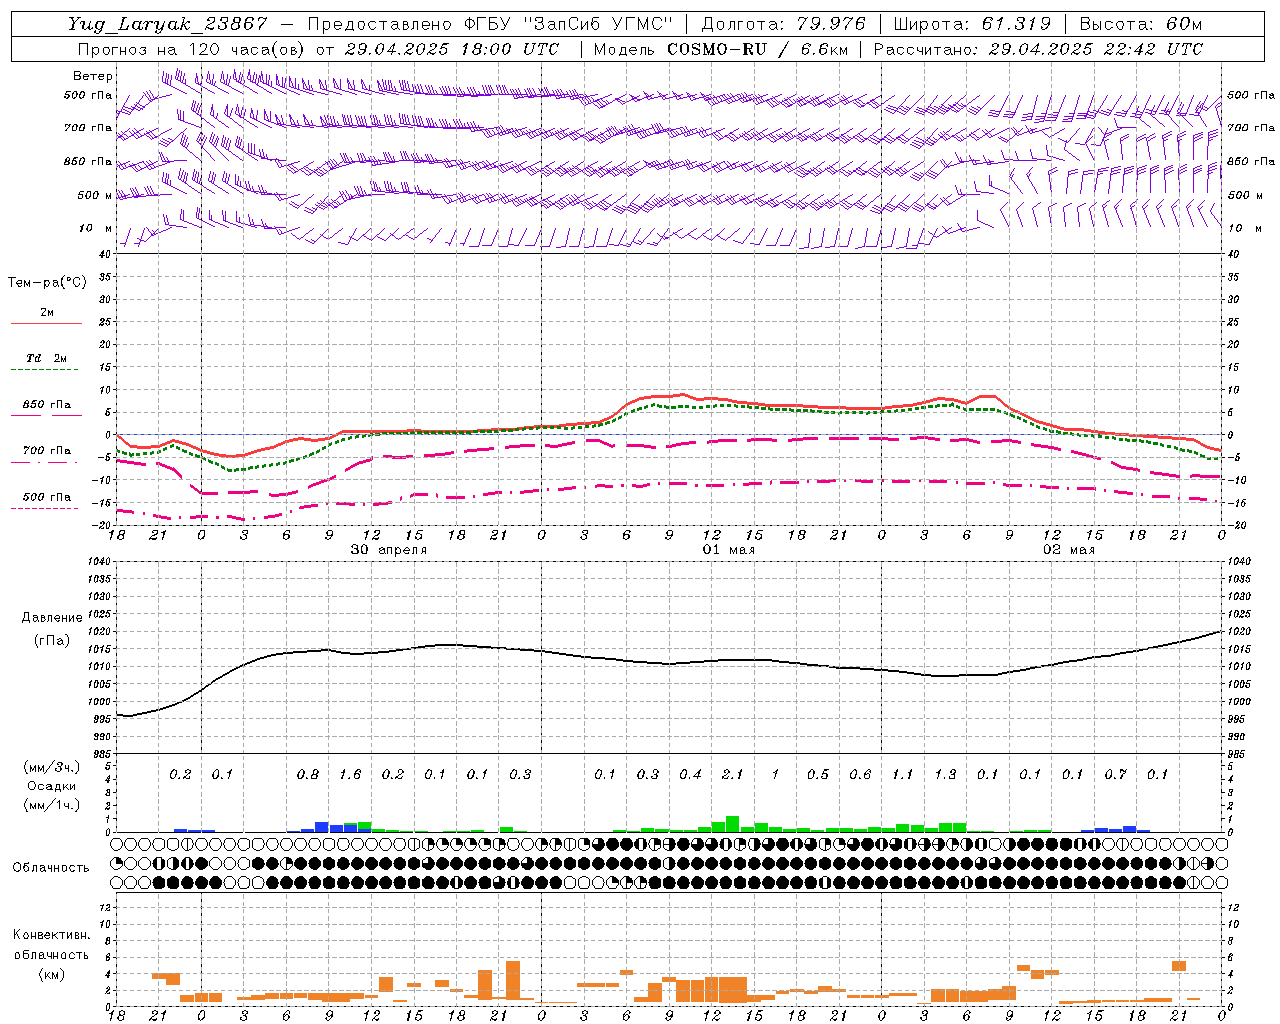Image resolution: width=1280 pixels, height=1024 pixels.
Task: Click precipitation value 1.6
Action: click(x=350, y=774)
